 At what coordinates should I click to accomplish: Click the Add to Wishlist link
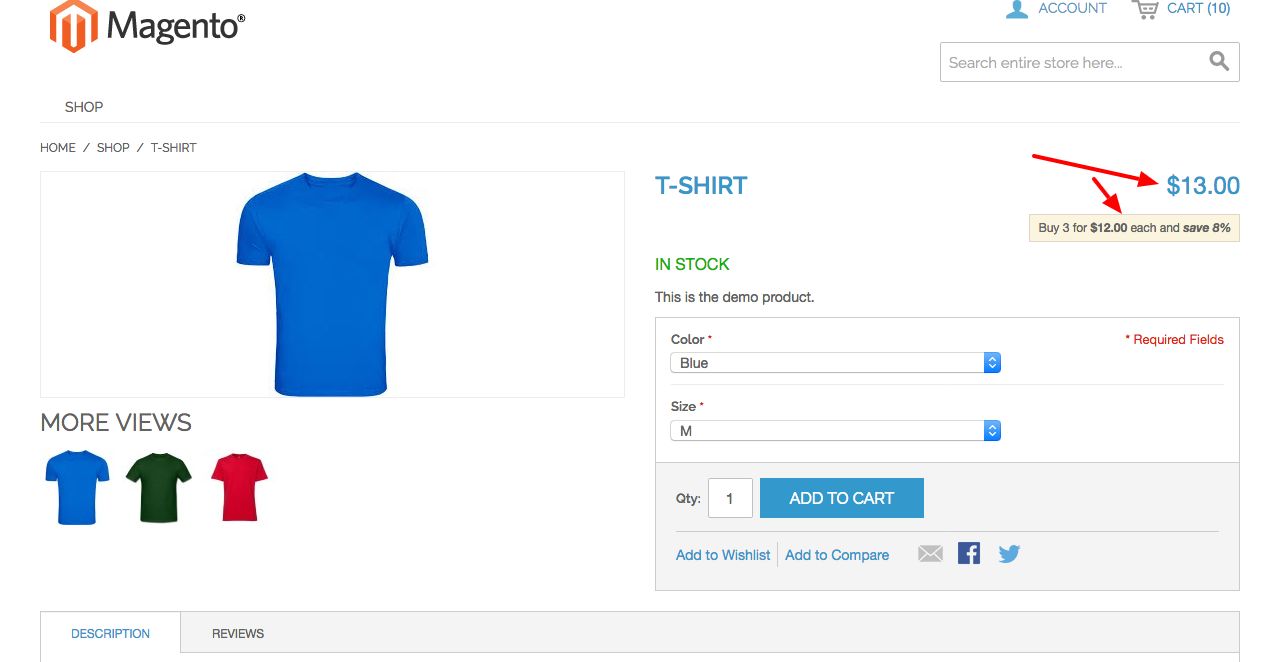coord(723,555)
